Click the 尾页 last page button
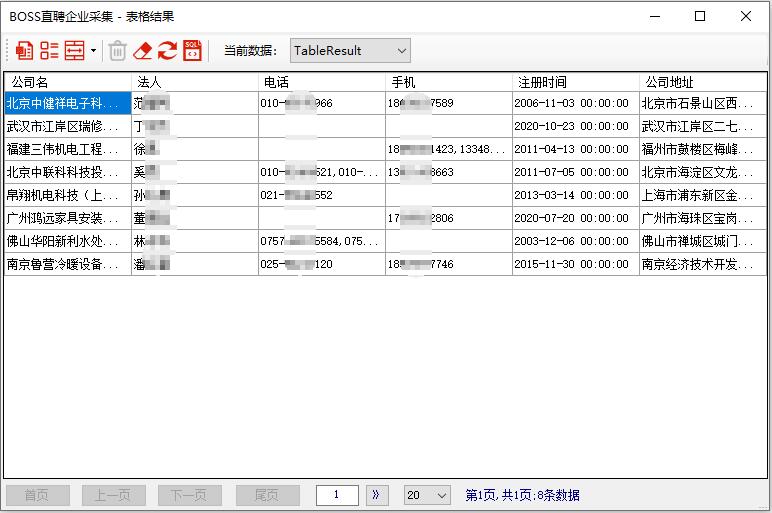The width and height of the screenshot is (772, 513). point(267,495)
